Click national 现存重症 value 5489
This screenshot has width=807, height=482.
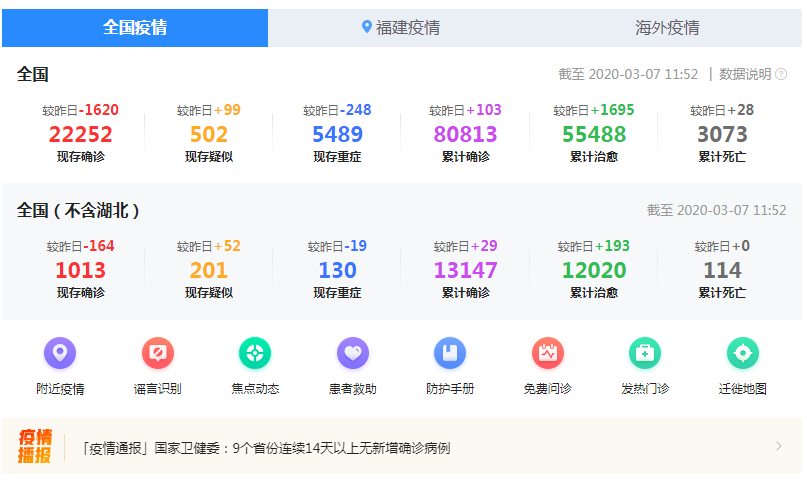pyautogui.click(x=338, y=135)
